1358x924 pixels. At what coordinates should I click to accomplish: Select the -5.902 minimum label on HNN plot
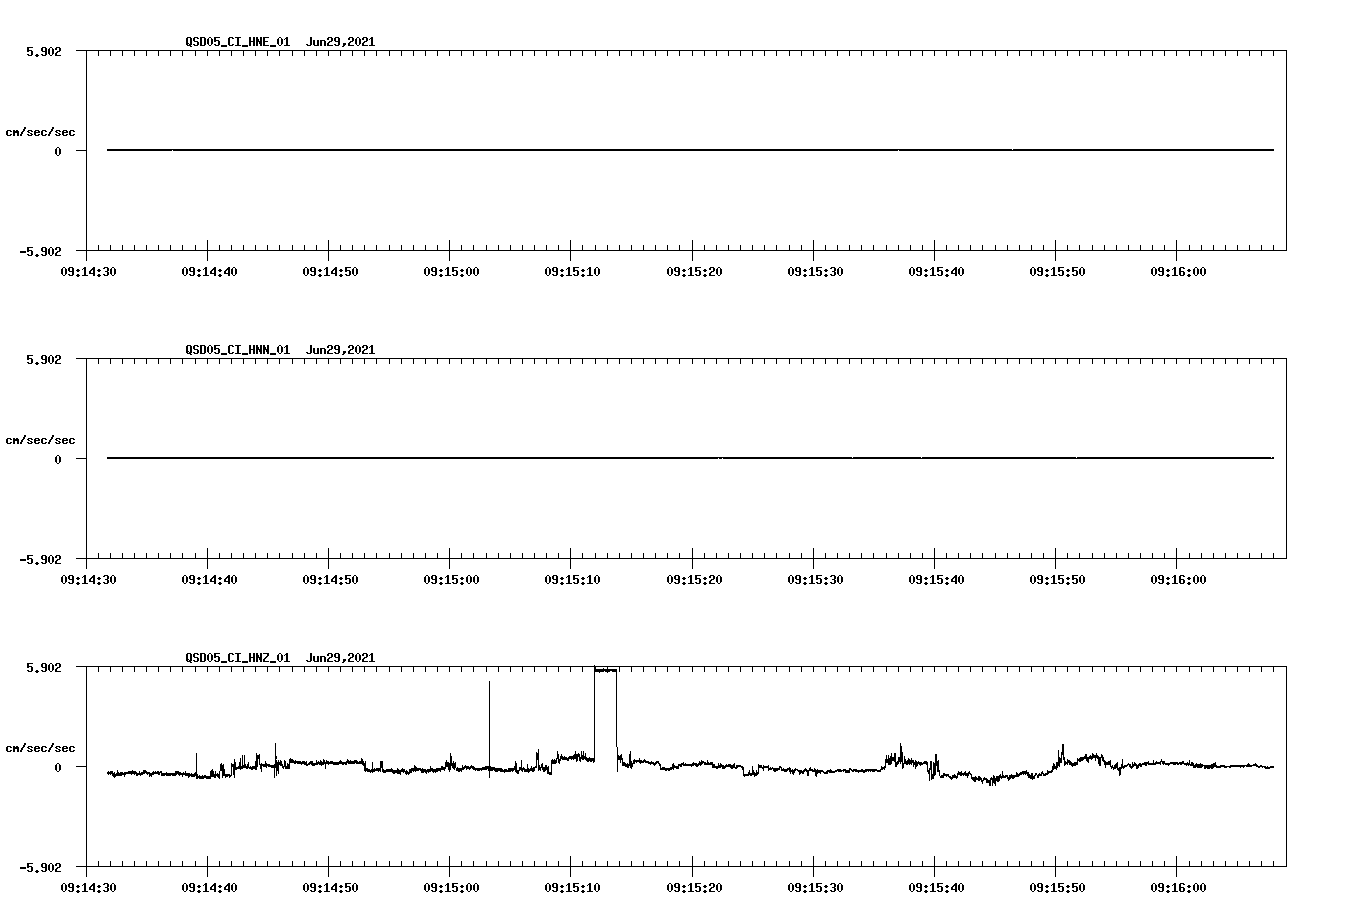point(40,559)
